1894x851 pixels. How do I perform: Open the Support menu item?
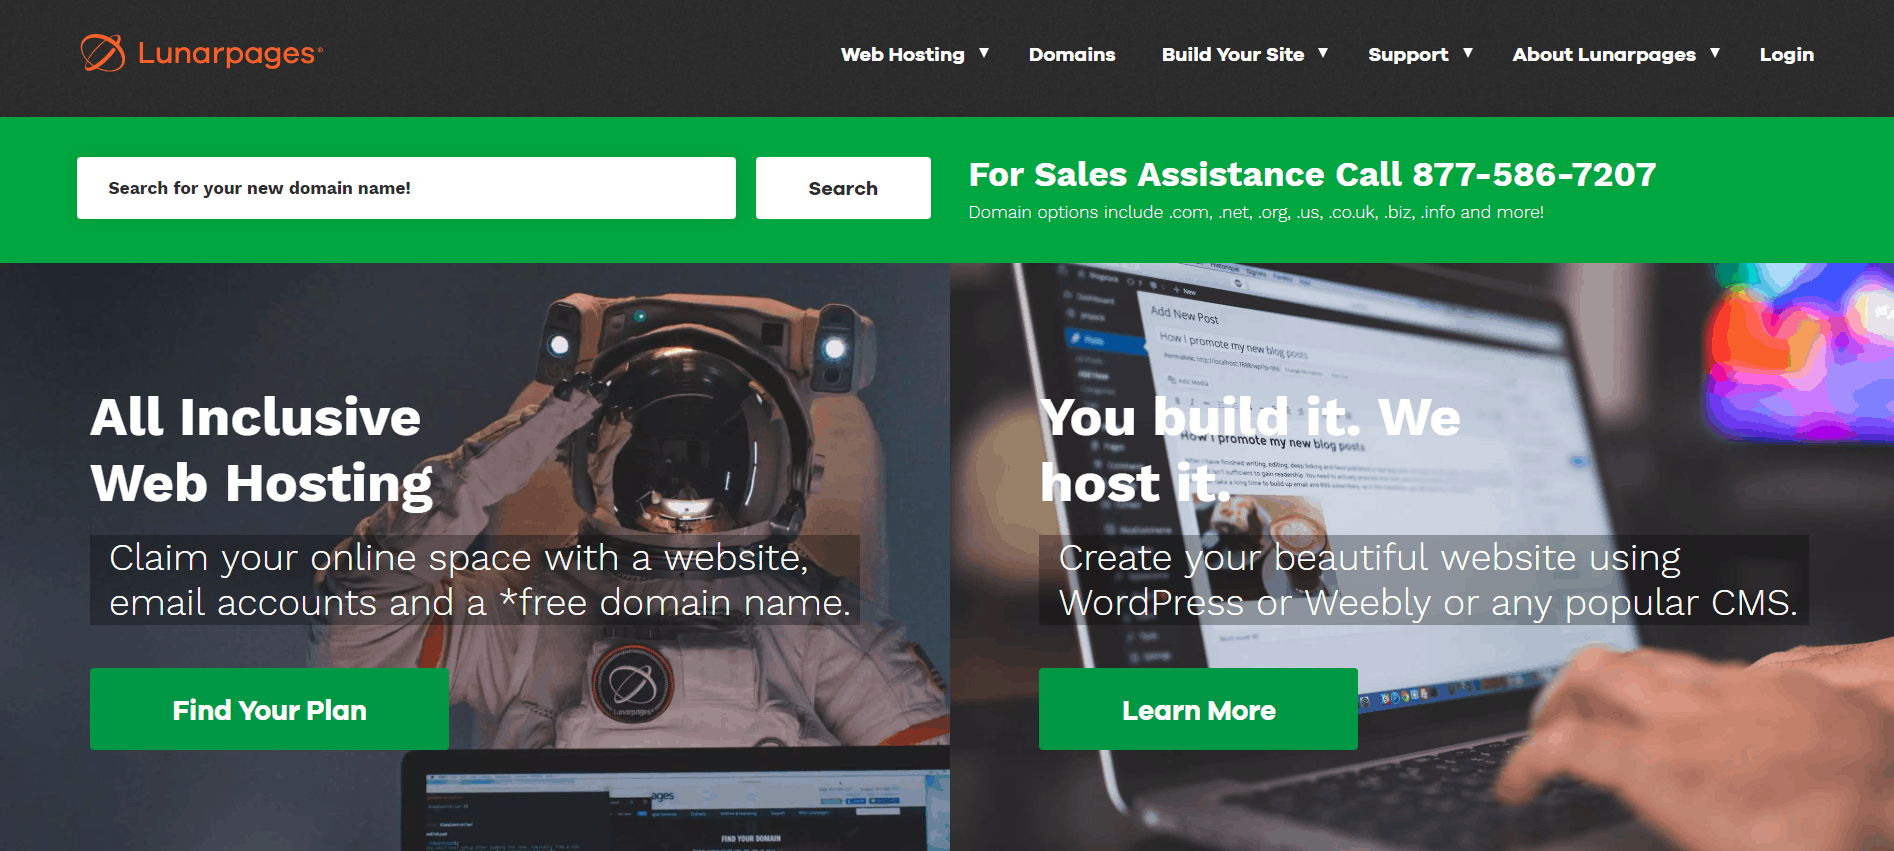tap(1408, 54)
